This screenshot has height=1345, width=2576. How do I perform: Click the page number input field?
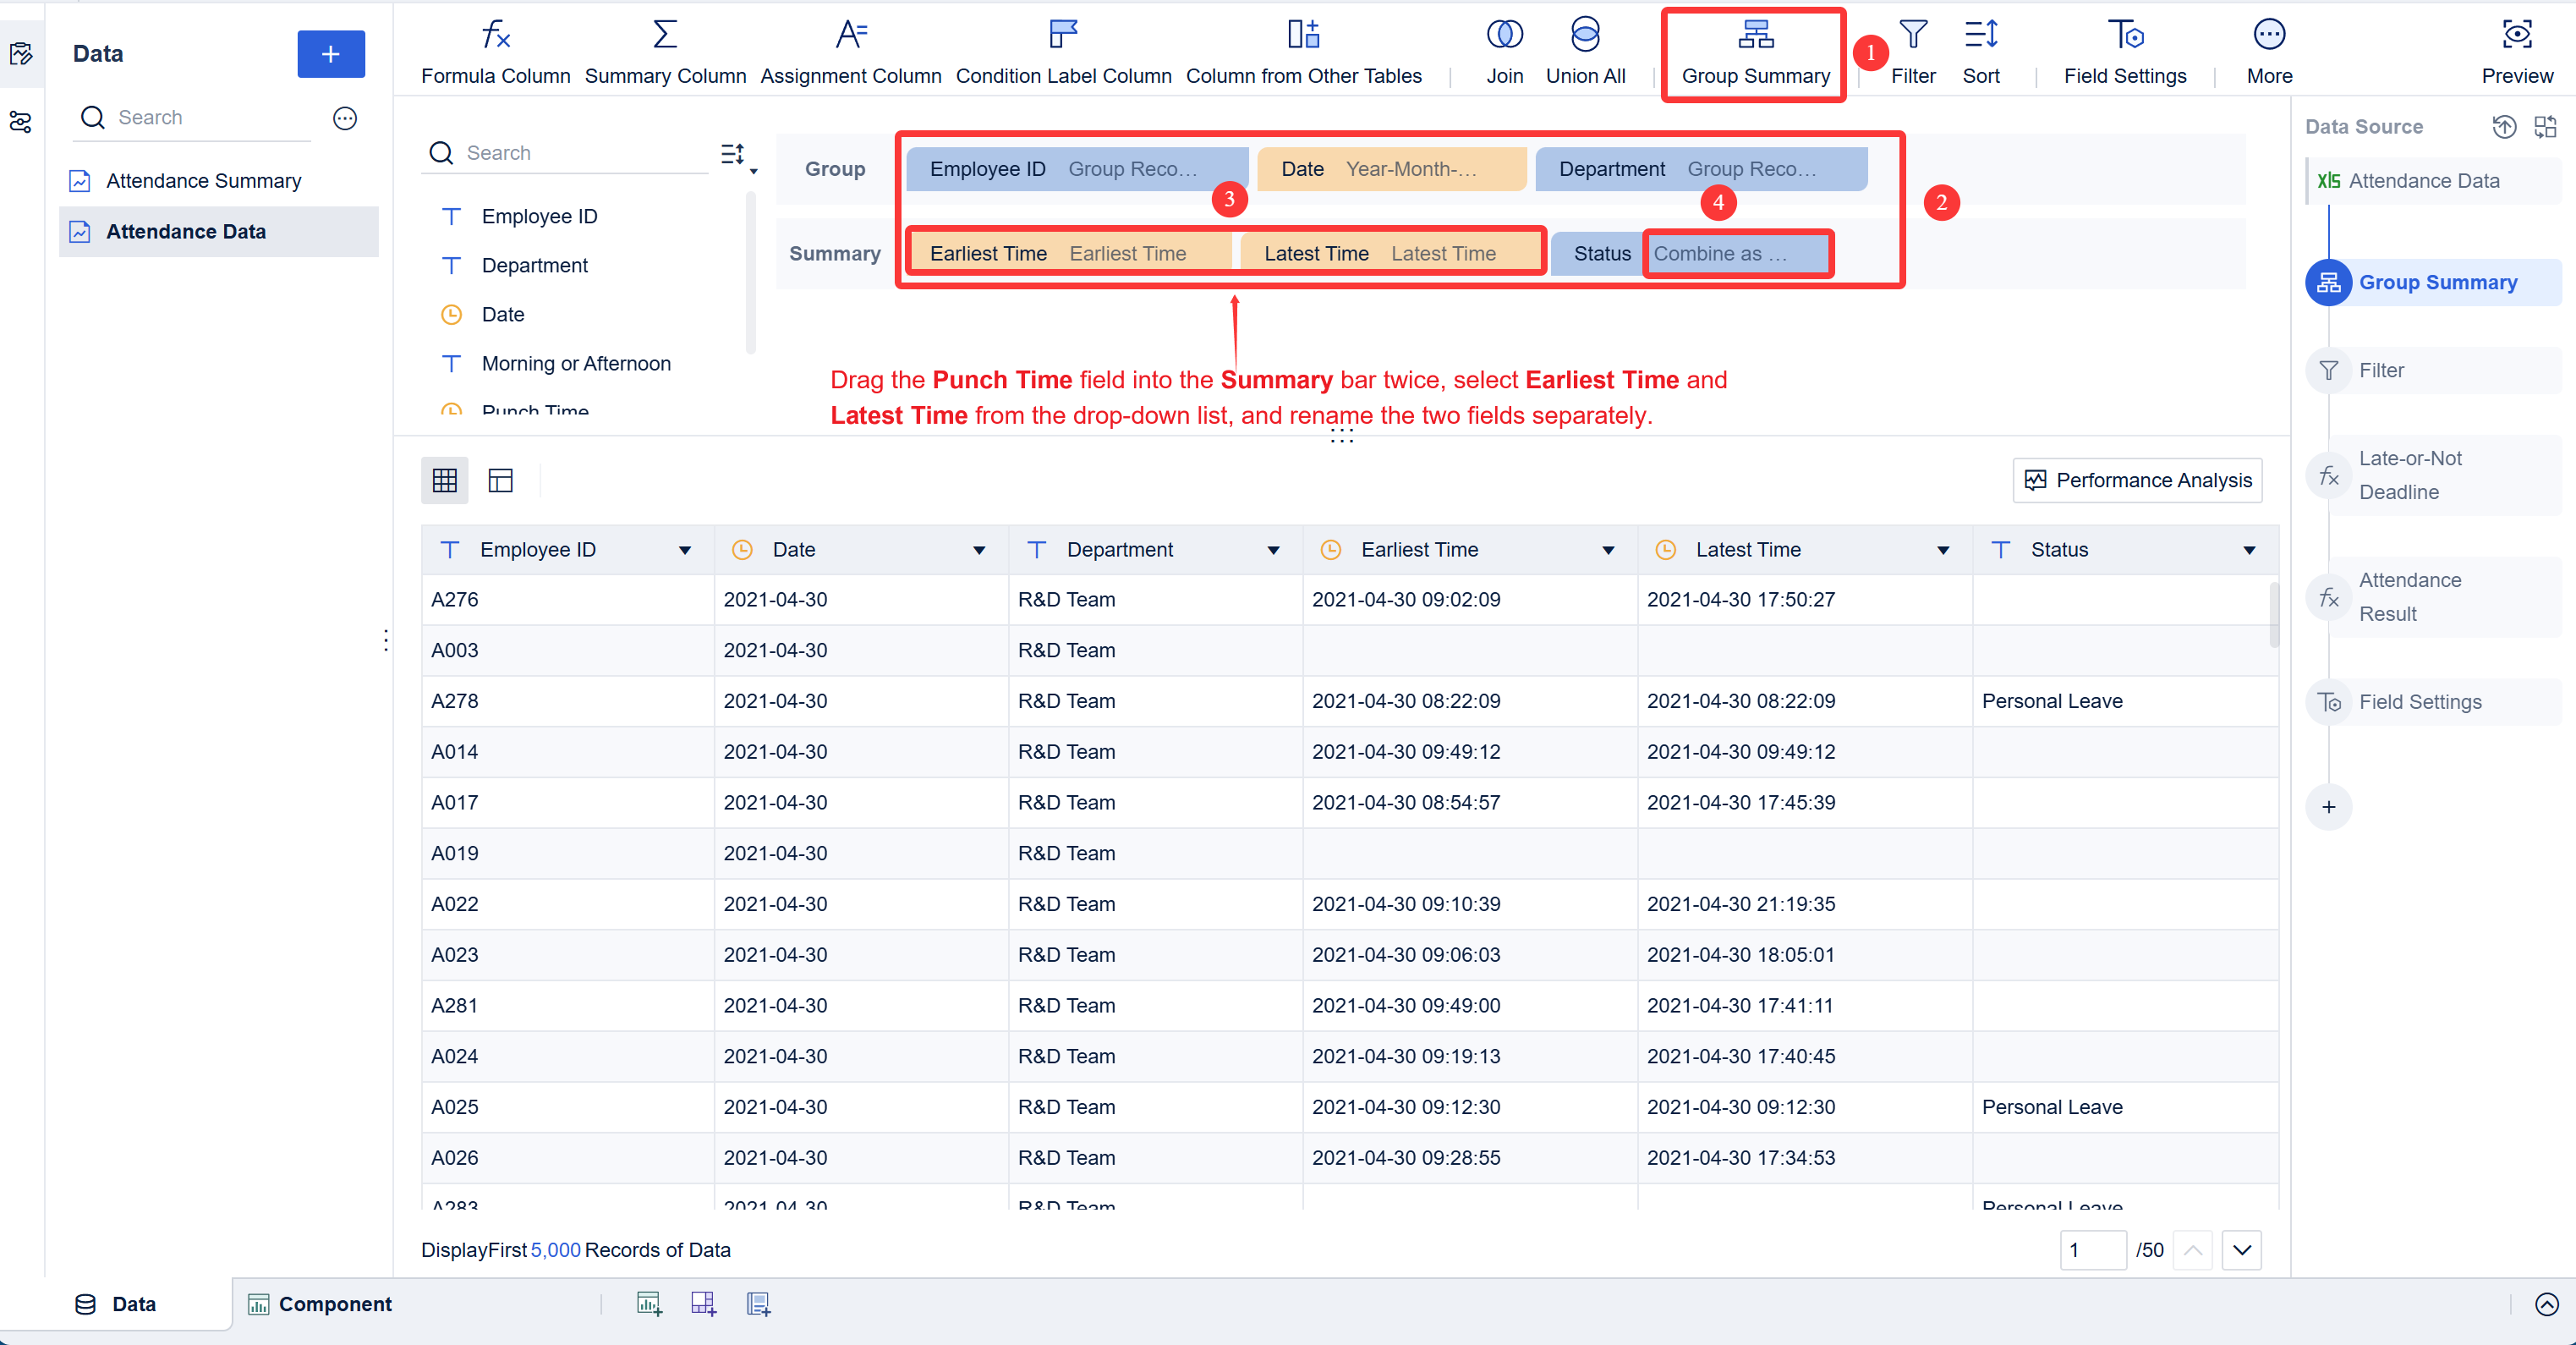(2094, 1250)
